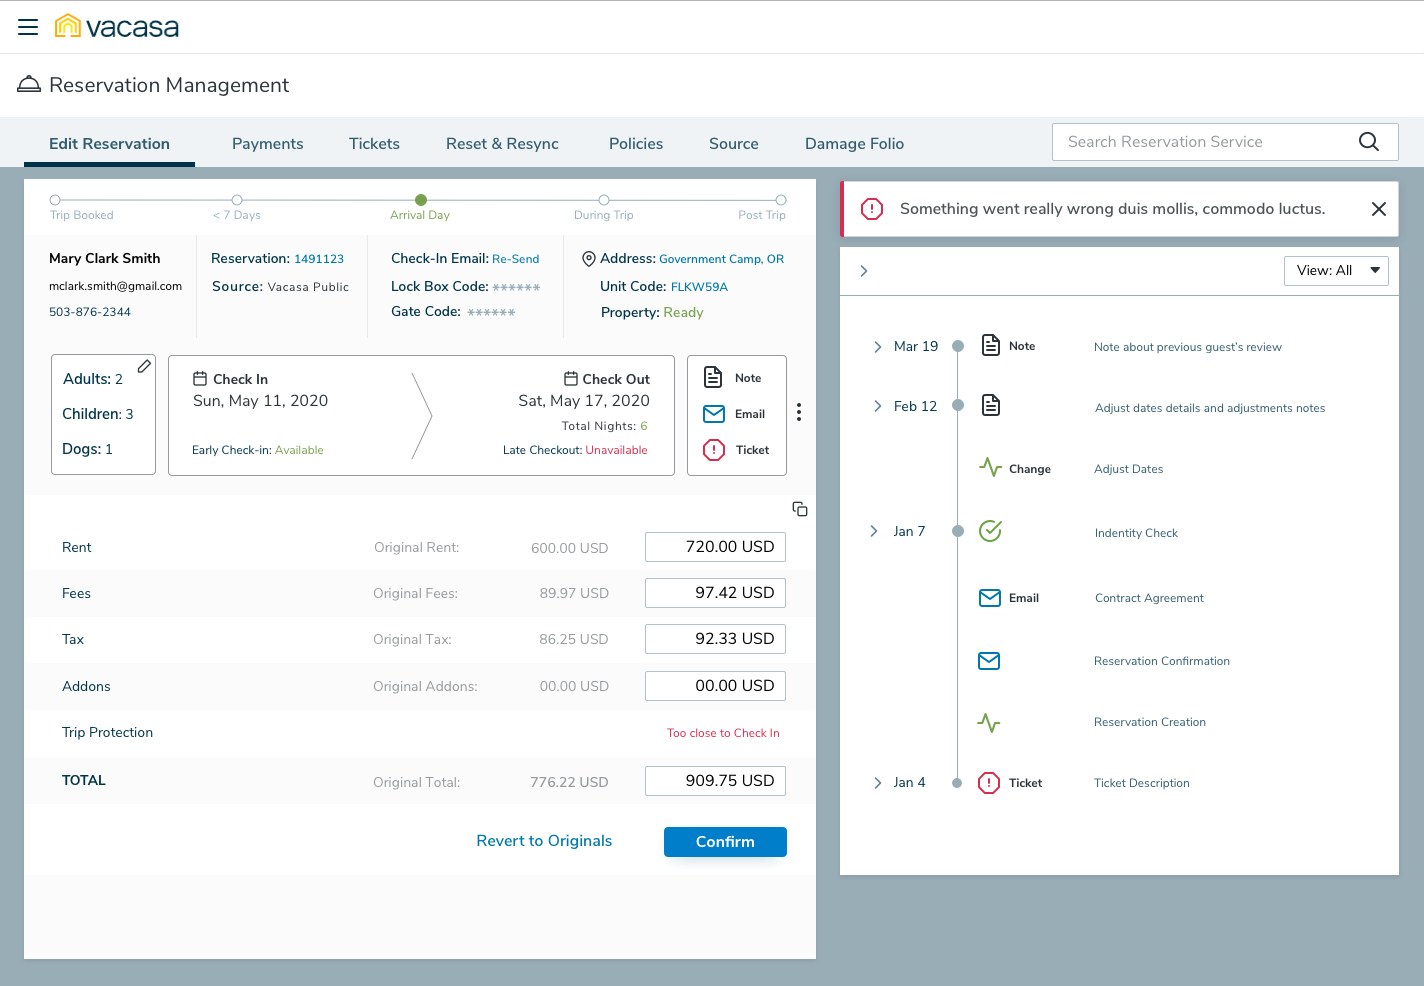The width and height of the screenshot is (1424, 986).
Task: Click the Mar 19 timeline dot
Action: tap(957, 346)
